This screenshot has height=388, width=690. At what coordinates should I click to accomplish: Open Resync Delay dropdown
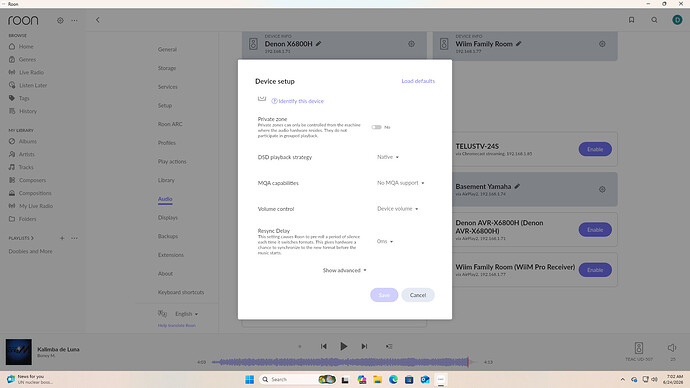(x=385, y=241)
